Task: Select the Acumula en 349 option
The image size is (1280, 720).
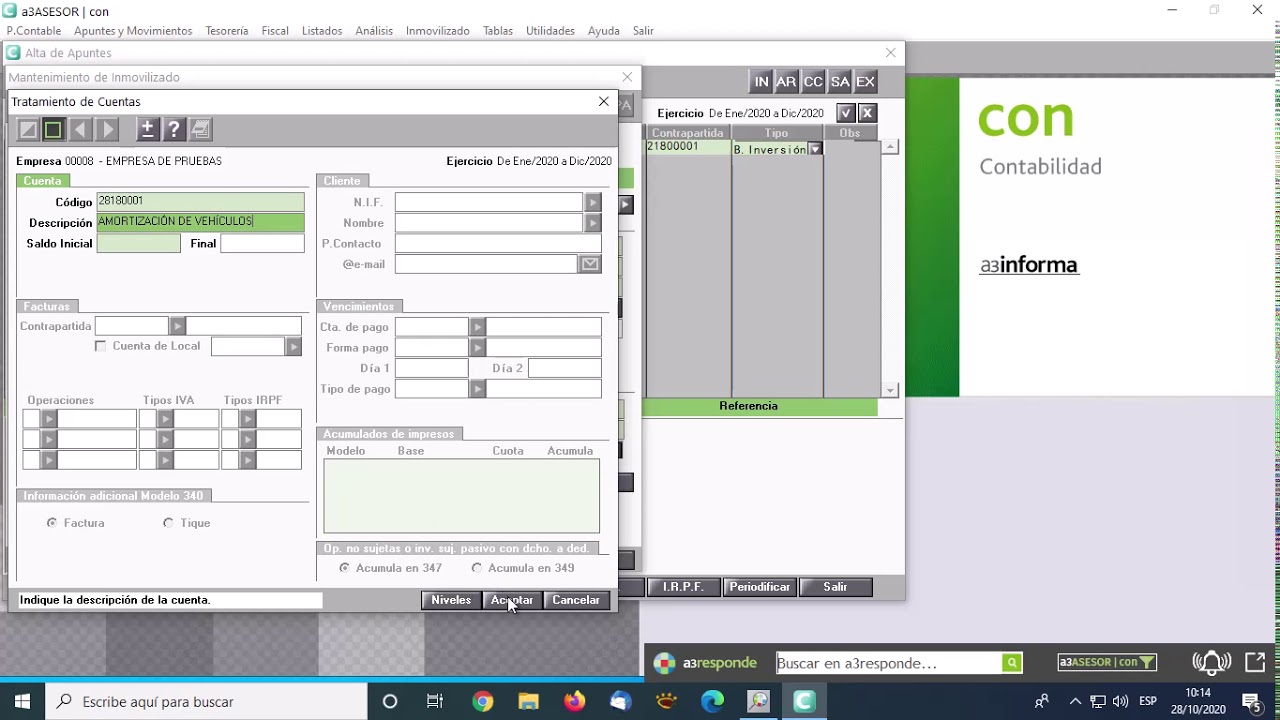Action: coord(477,568)
